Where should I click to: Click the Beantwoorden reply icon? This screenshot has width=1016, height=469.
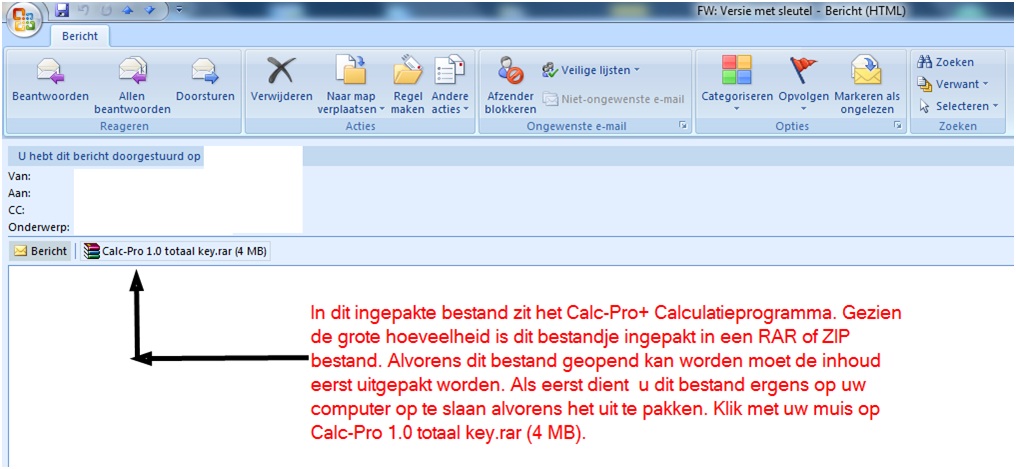pyautogui.click(x=50, y=72)
